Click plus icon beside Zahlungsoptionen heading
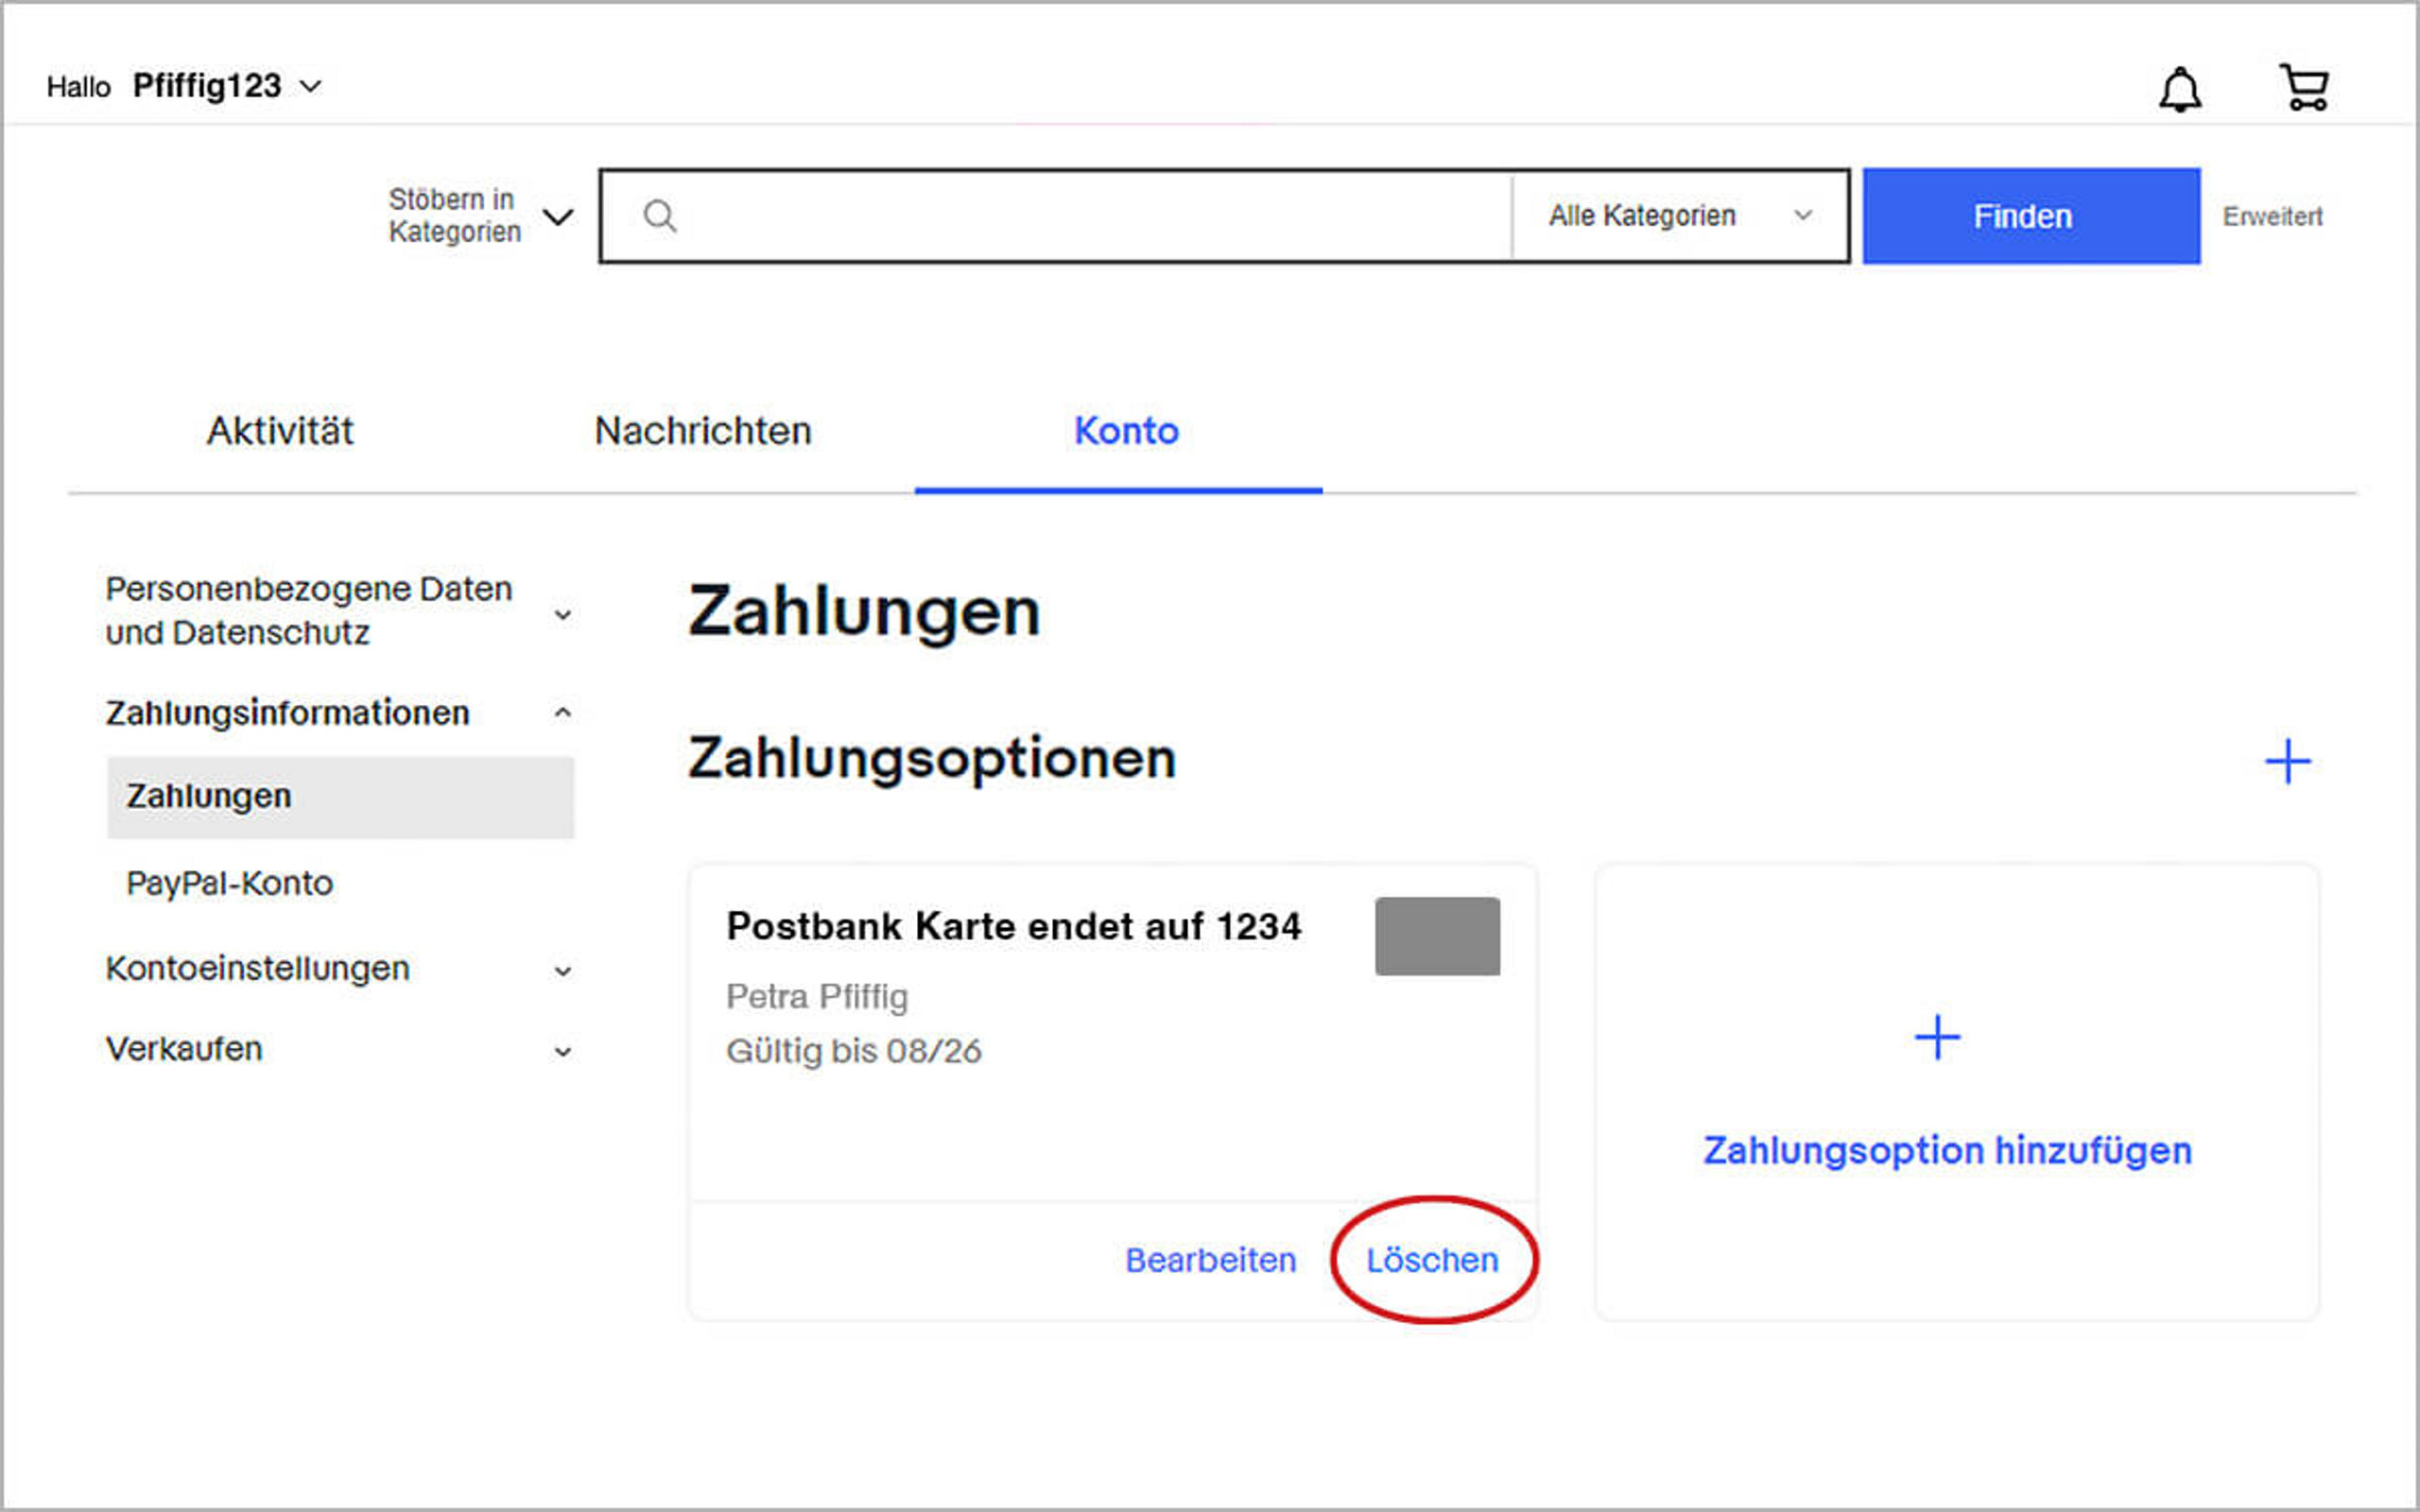 point(2287,762)
